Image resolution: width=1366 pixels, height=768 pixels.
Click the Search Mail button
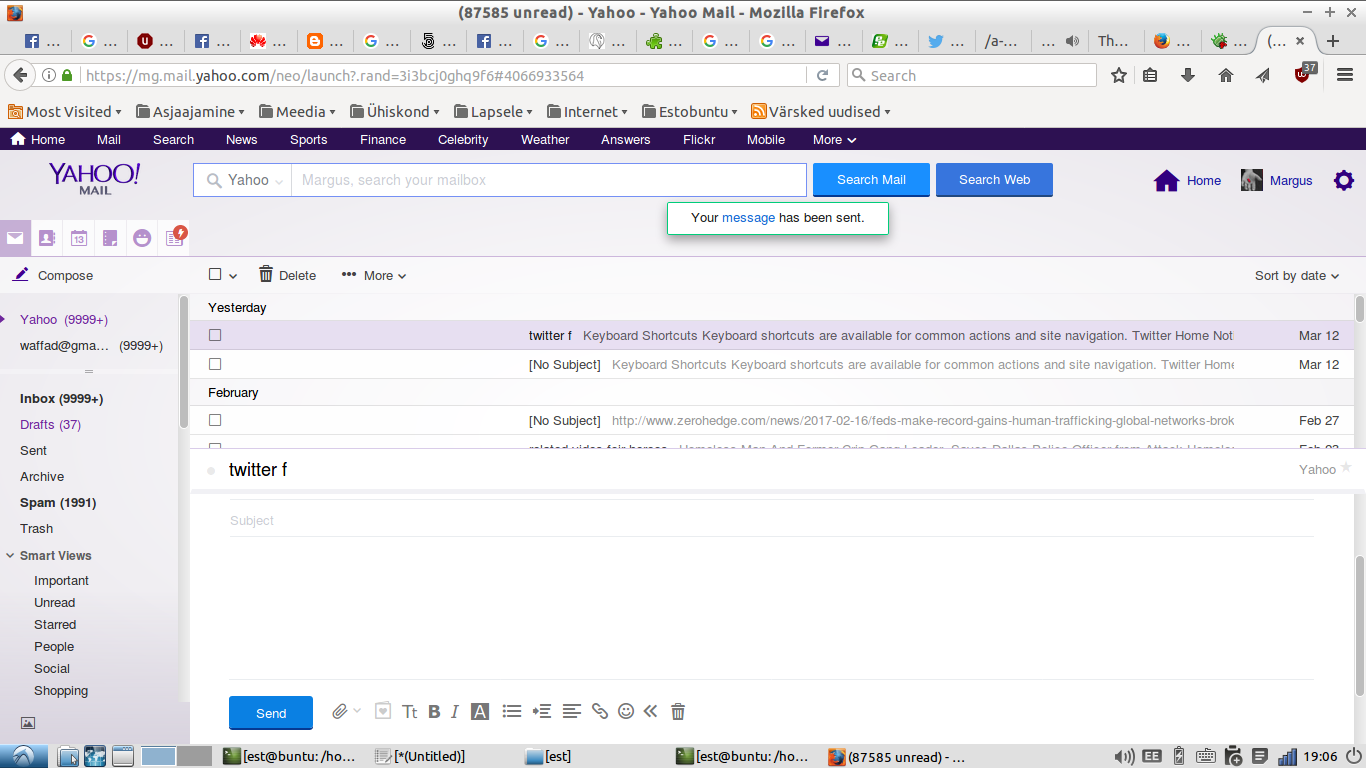click(x=871, y=180)
